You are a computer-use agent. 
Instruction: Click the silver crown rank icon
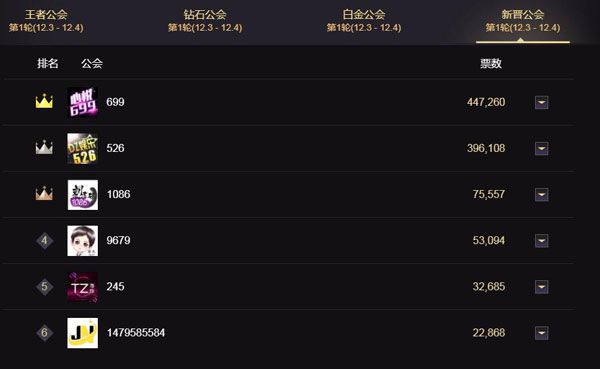click(44, 147)
